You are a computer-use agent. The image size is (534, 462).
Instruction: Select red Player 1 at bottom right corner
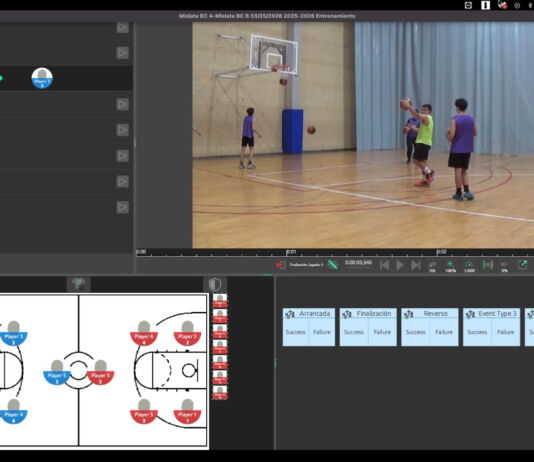[x=187, y=411]
